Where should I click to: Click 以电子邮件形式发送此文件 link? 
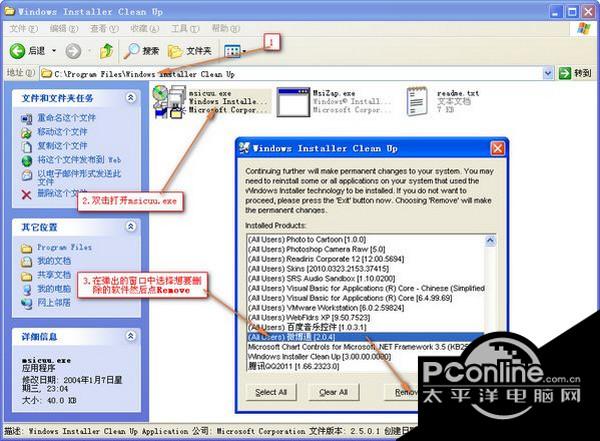click(79, 178)
